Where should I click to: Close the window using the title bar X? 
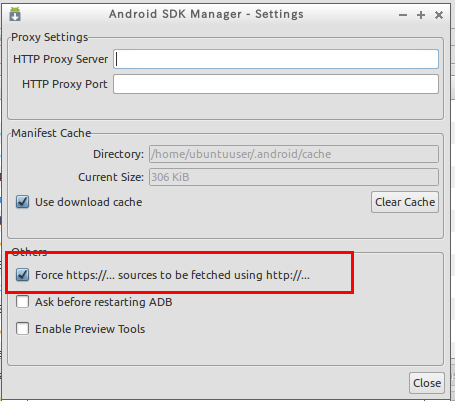(439, 15)
